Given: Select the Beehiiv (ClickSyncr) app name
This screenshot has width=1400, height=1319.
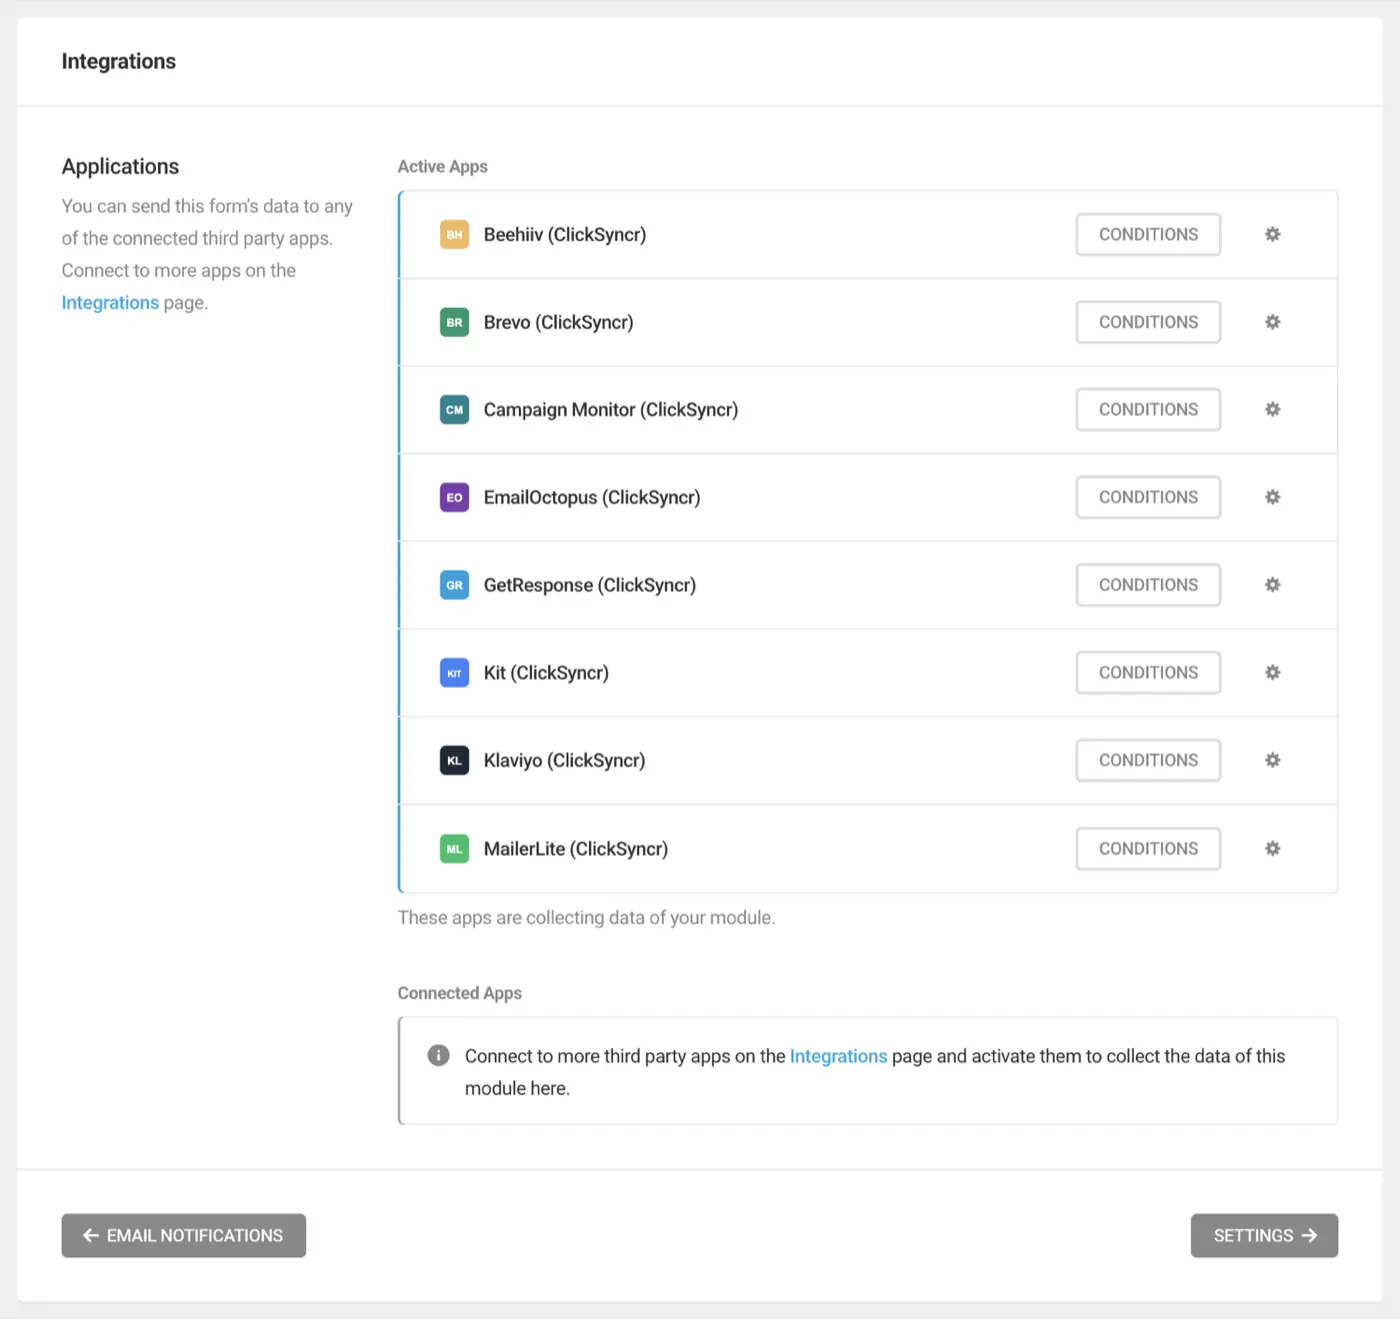Looking at the screenshot, I should [565, 234].
